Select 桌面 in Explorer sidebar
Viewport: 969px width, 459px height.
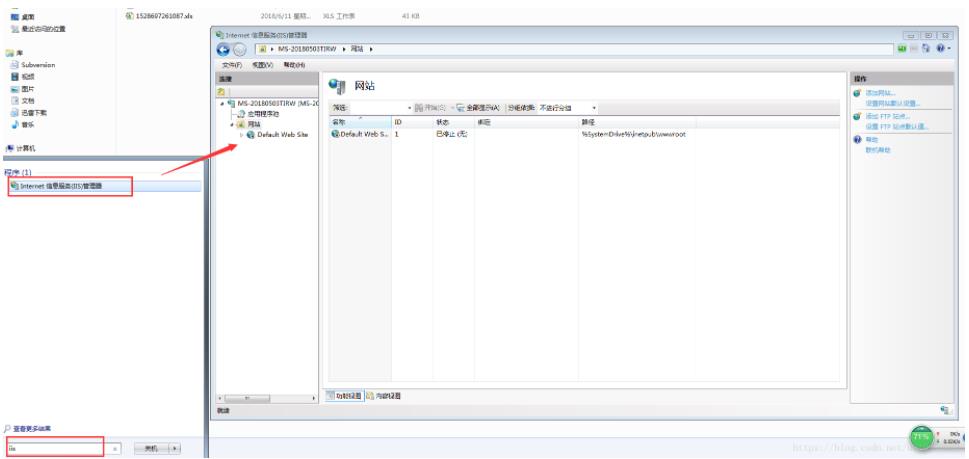coord(23,17)
